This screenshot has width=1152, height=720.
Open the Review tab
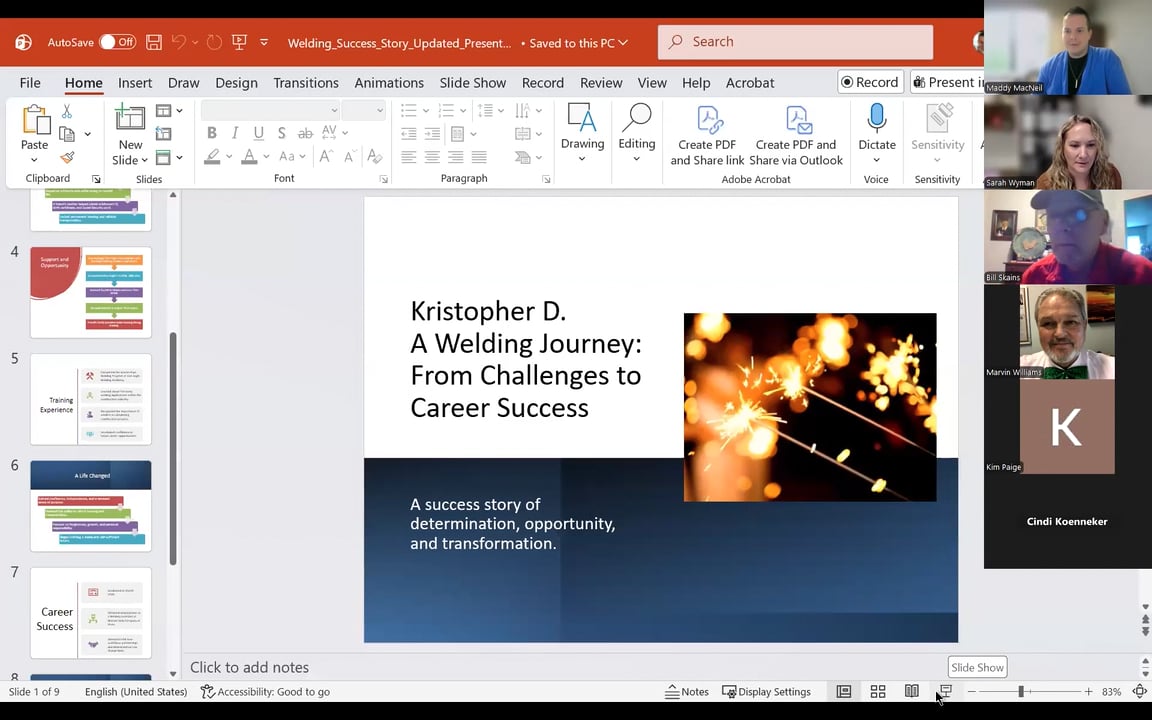coord(601,83)
